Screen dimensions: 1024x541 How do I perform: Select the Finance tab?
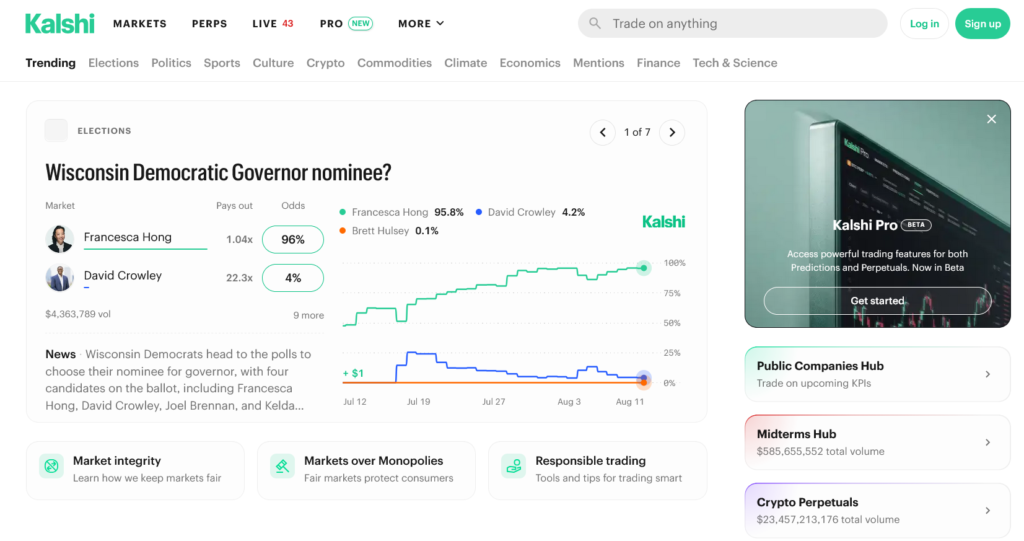[x=658, y=63]
